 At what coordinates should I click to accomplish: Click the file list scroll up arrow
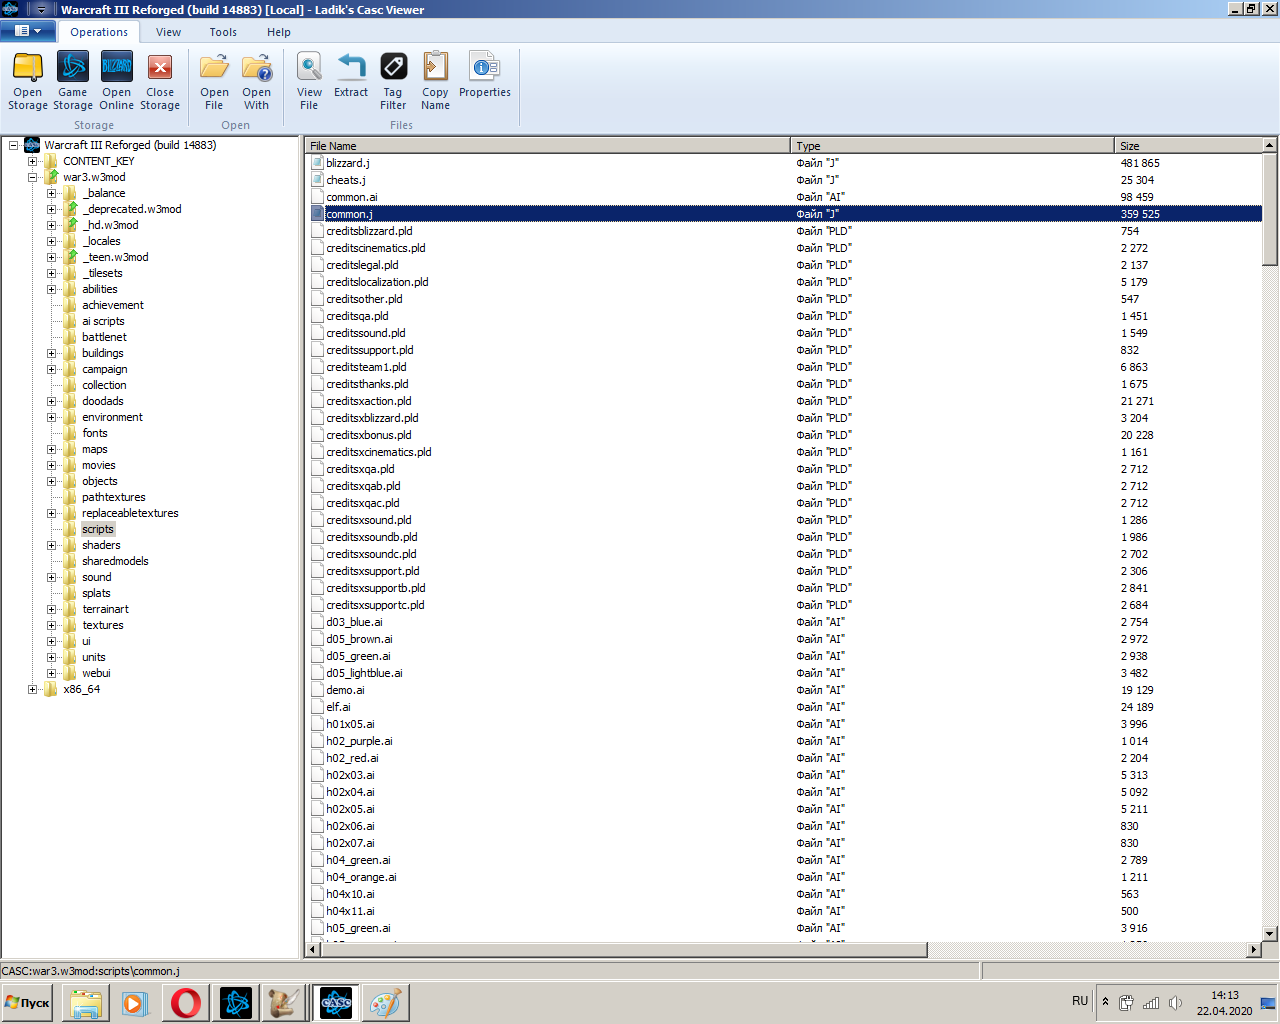pos(1270,145)
